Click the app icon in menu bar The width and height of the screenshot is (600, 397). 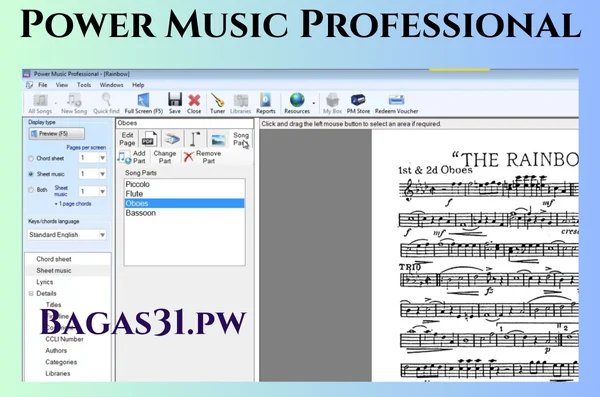coord(29,85)
